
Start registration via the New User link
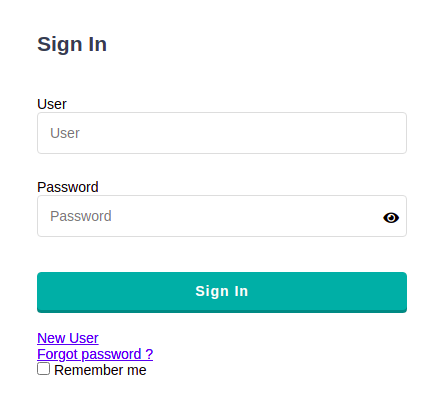[68, 338]
